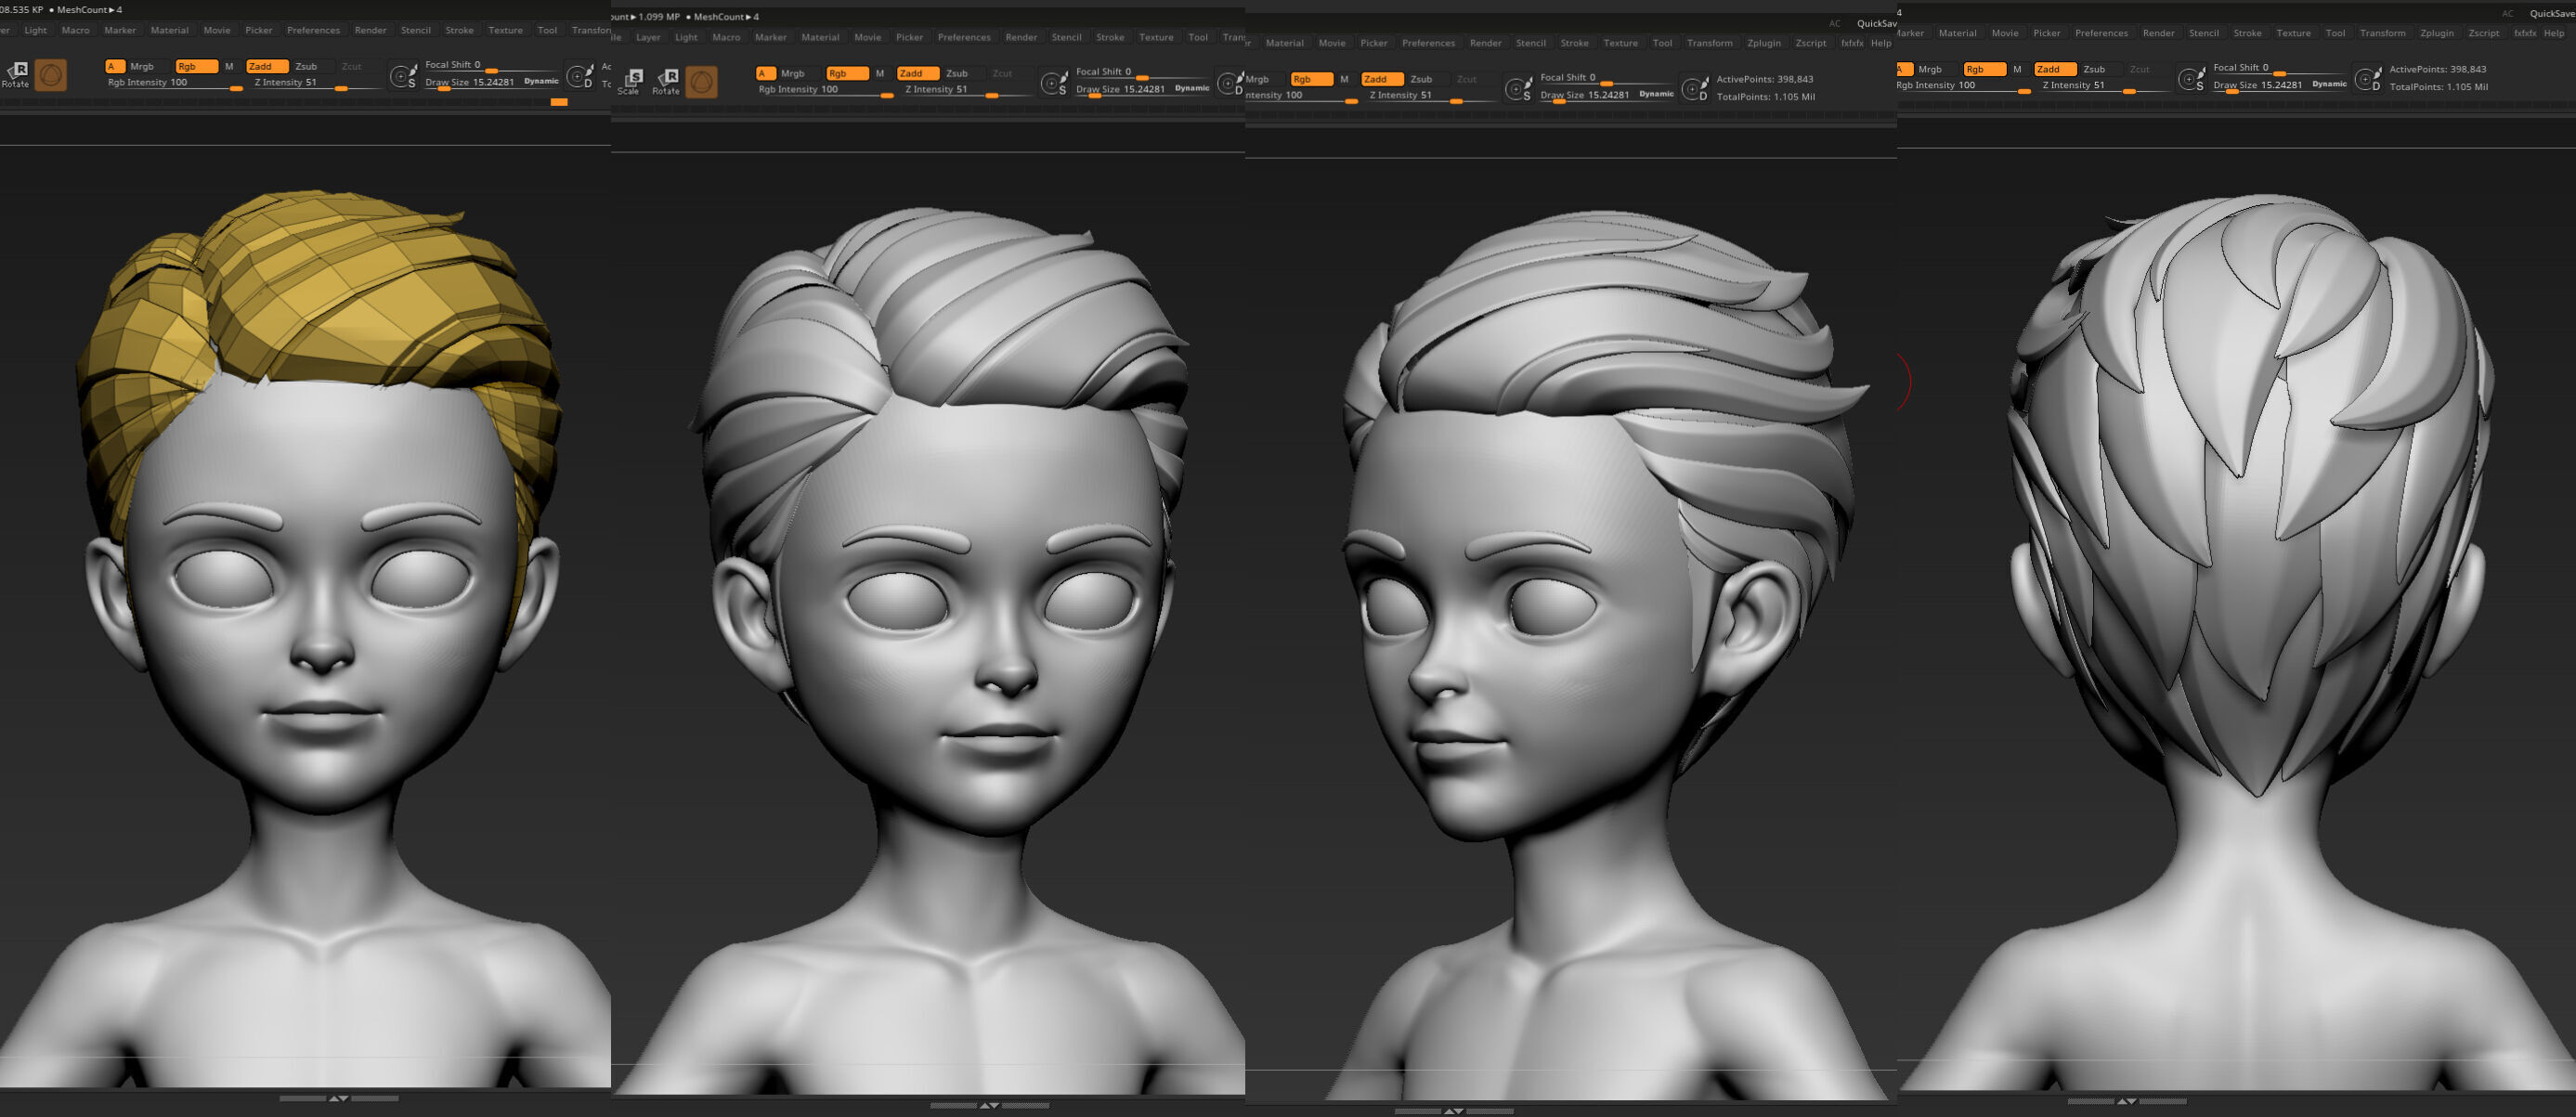Image resolution: width=2576 pixels, height=1117 pixels.
Task: Expand bottom shelf arrows in three-quarter view panel
Action: [x=1454, y=1111]
